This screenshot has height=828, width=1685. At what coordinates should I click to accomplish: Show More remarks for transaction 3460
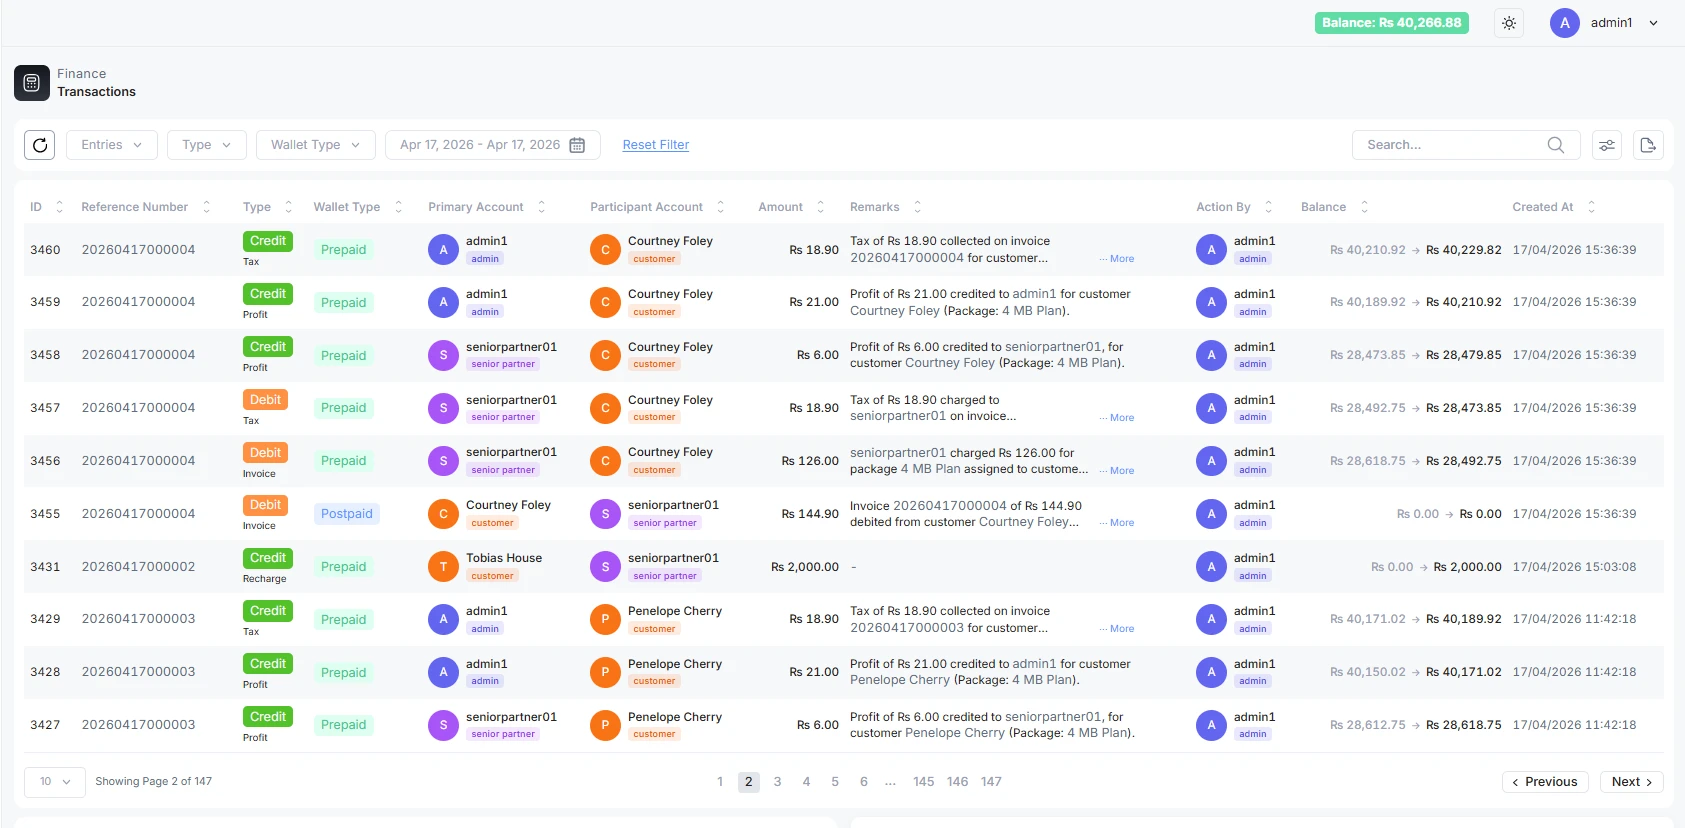(1118, 259)
